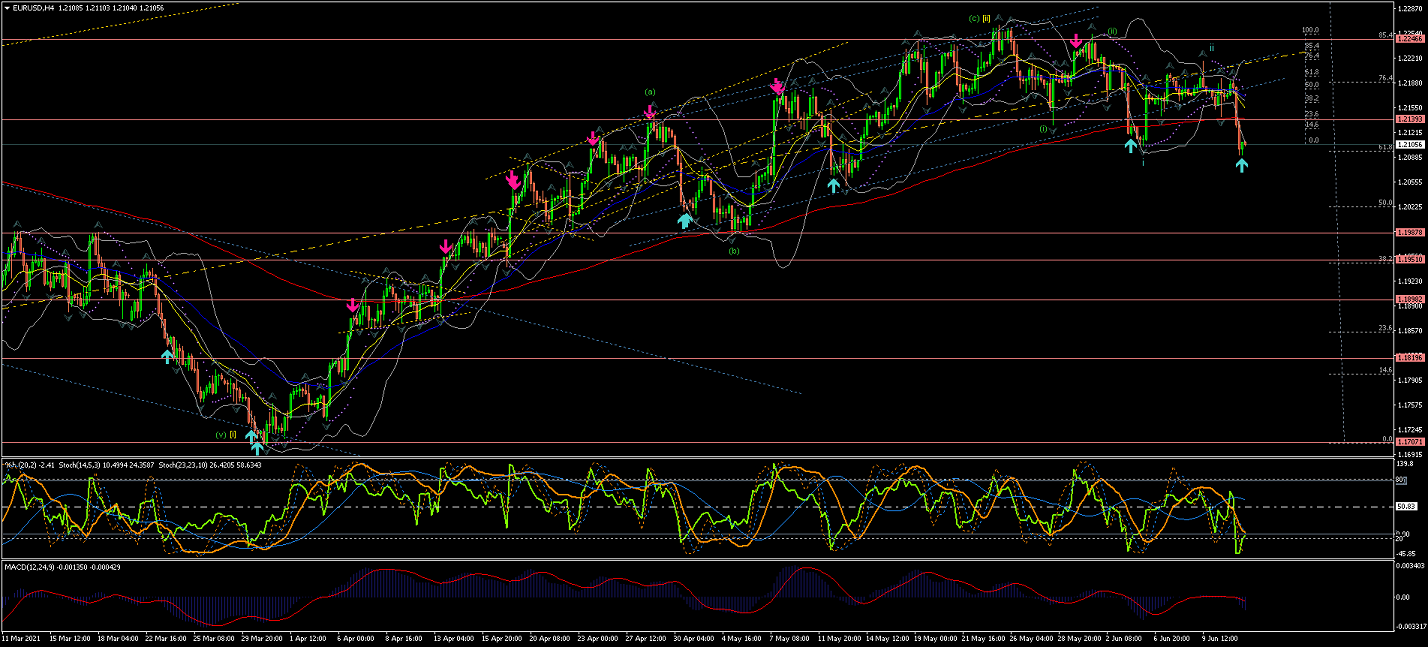The image size is (1428, 647).
Task: Click the green wave label (a)
Action: pyautogui.click(x=650, y=92)
